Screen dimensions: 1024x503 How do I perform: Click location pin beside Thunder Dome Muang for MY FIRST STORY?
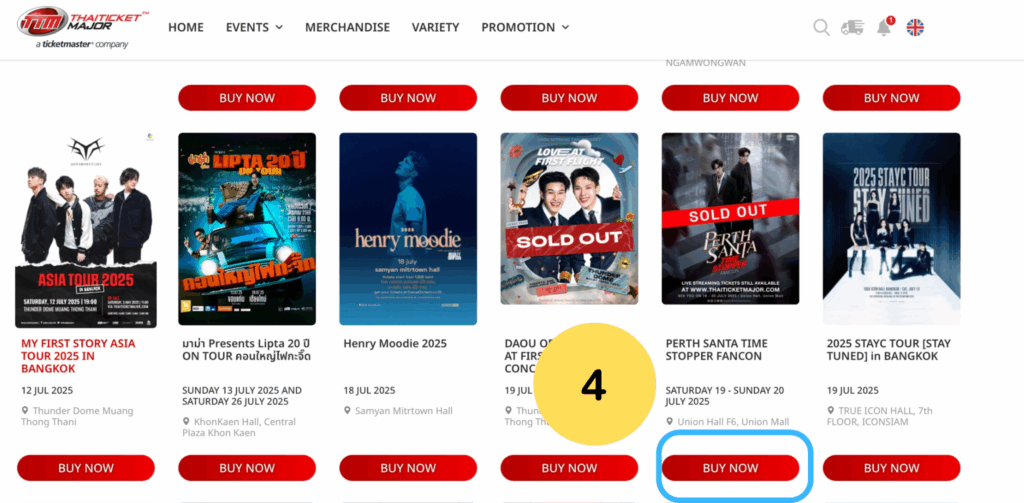click(x=25, y=411)
